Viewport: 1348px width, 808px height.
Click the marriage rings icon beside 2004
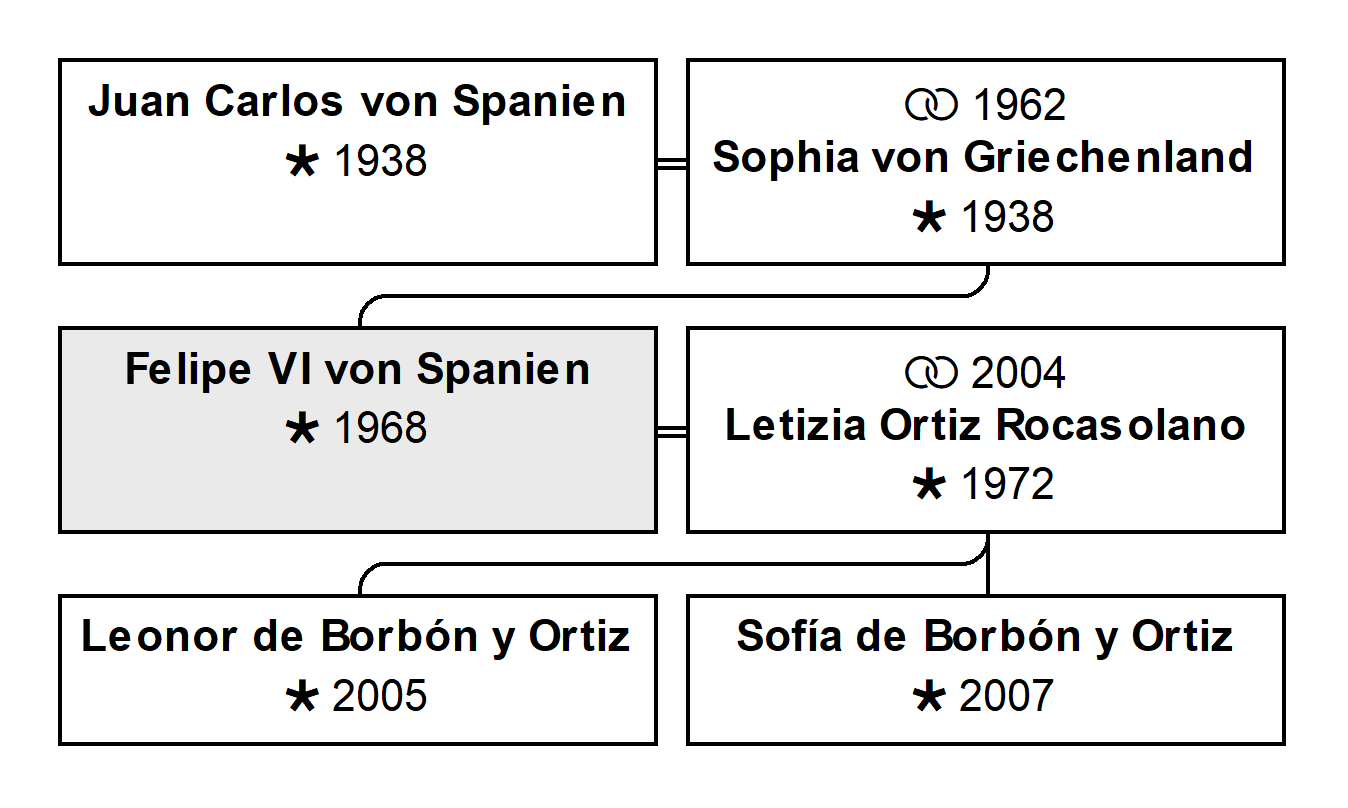(x=931, y=373)
